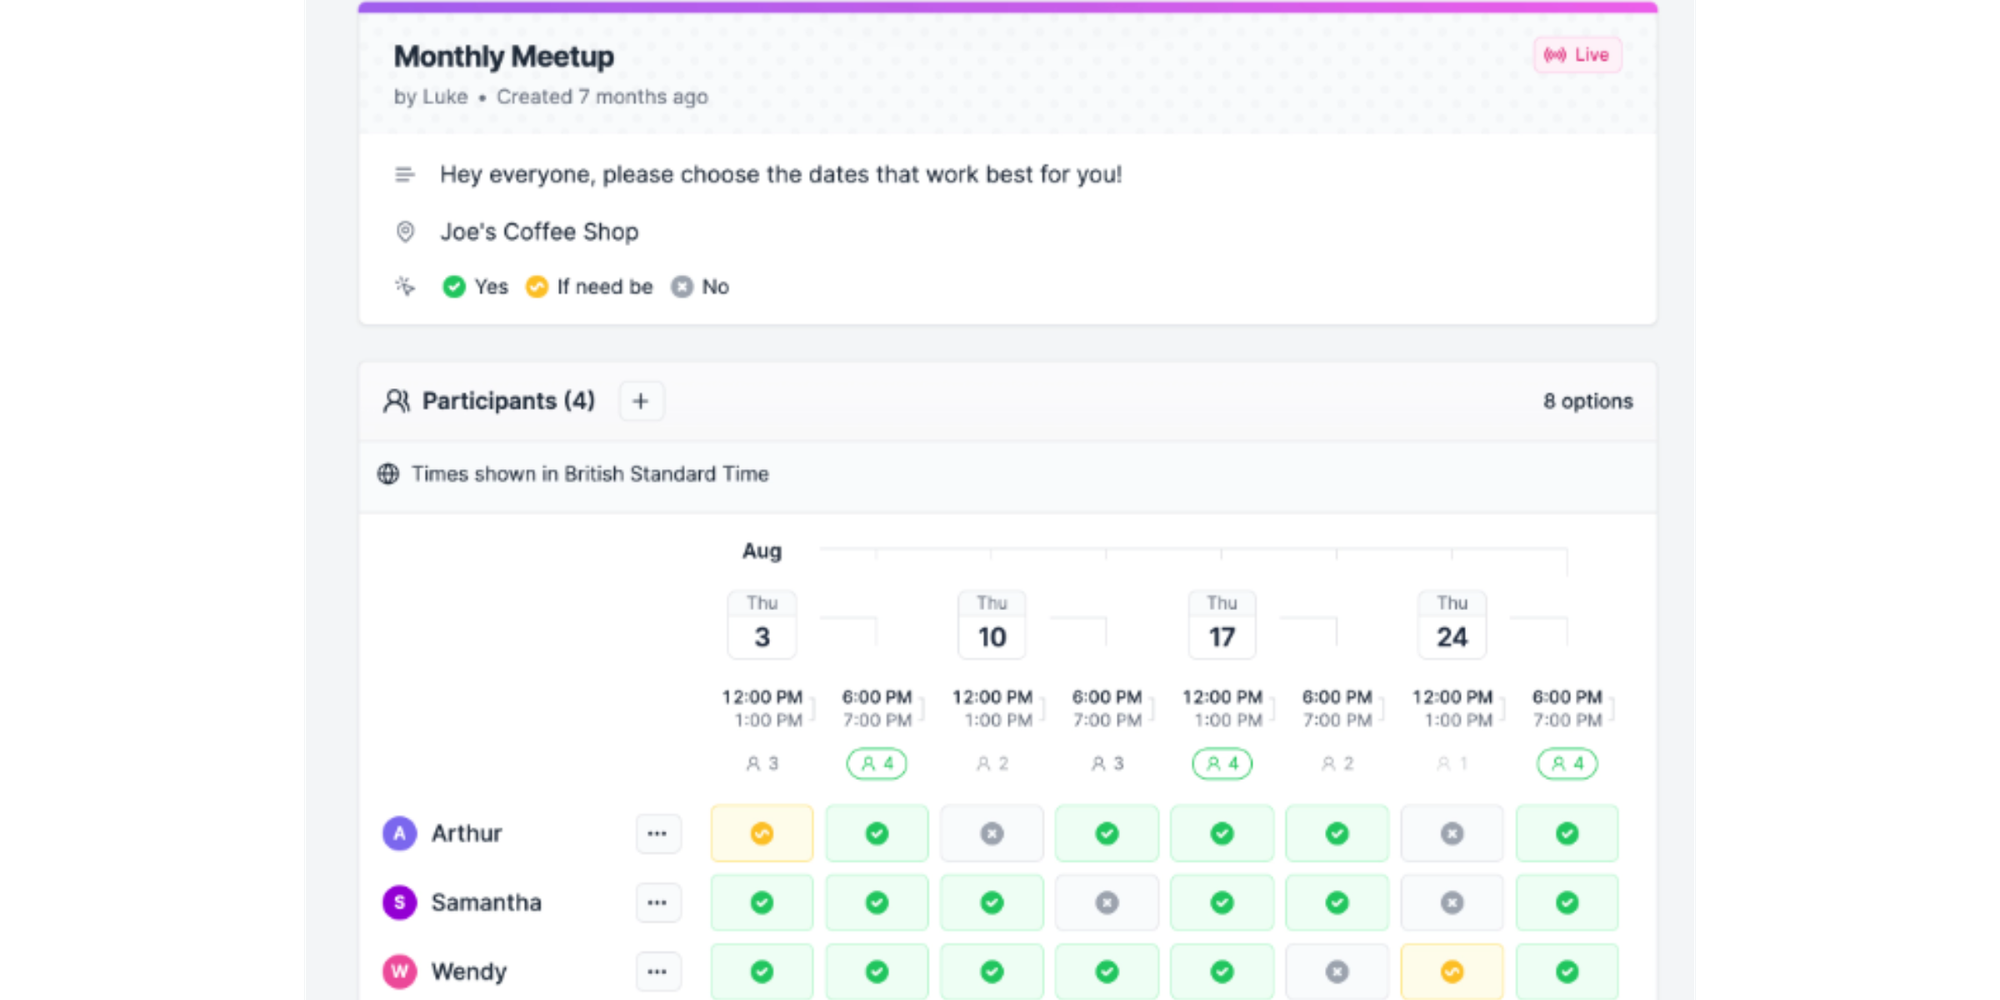
Task: Click the location pin icon beside Joe's Coffee Shop
Action: point(404,232)
